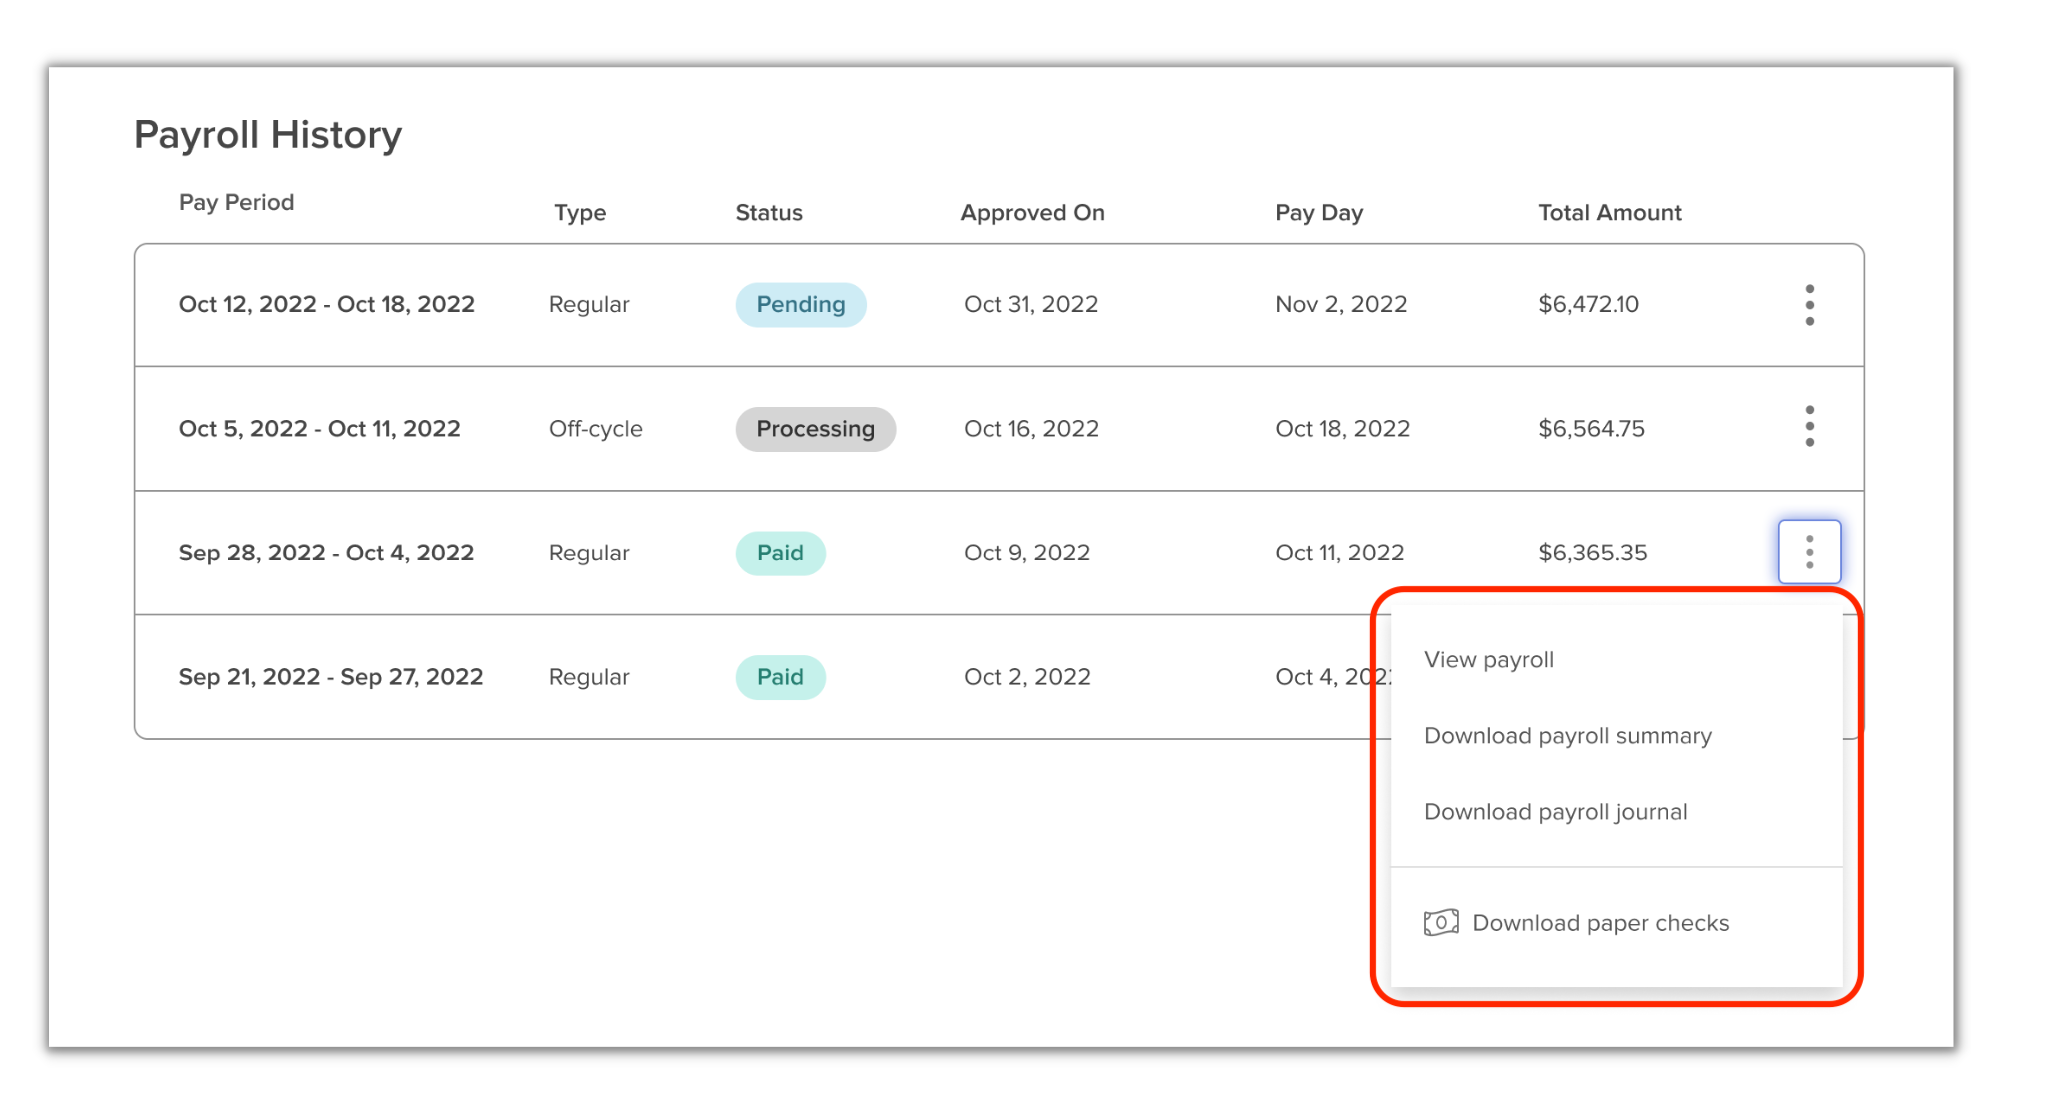Screen dimensions: 2048x1115
Task: Select Download payroll journal
Action: [1556, 811]
